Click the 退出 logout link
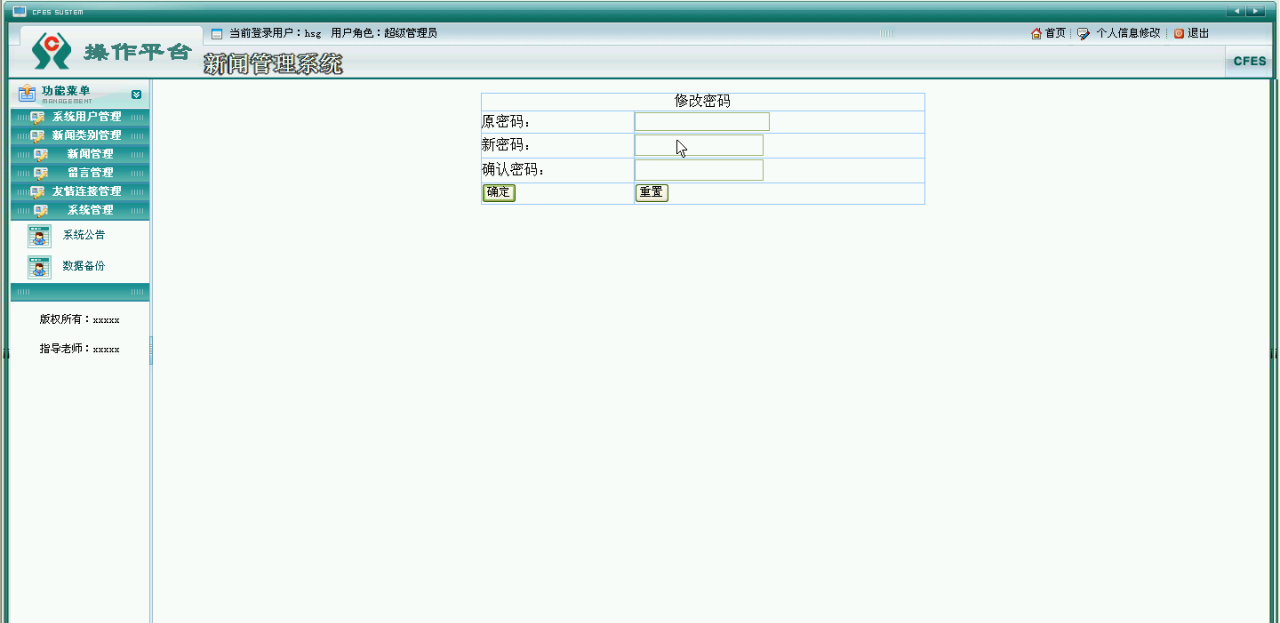This screenshot has height=623, width=1280. (1198, 33)
